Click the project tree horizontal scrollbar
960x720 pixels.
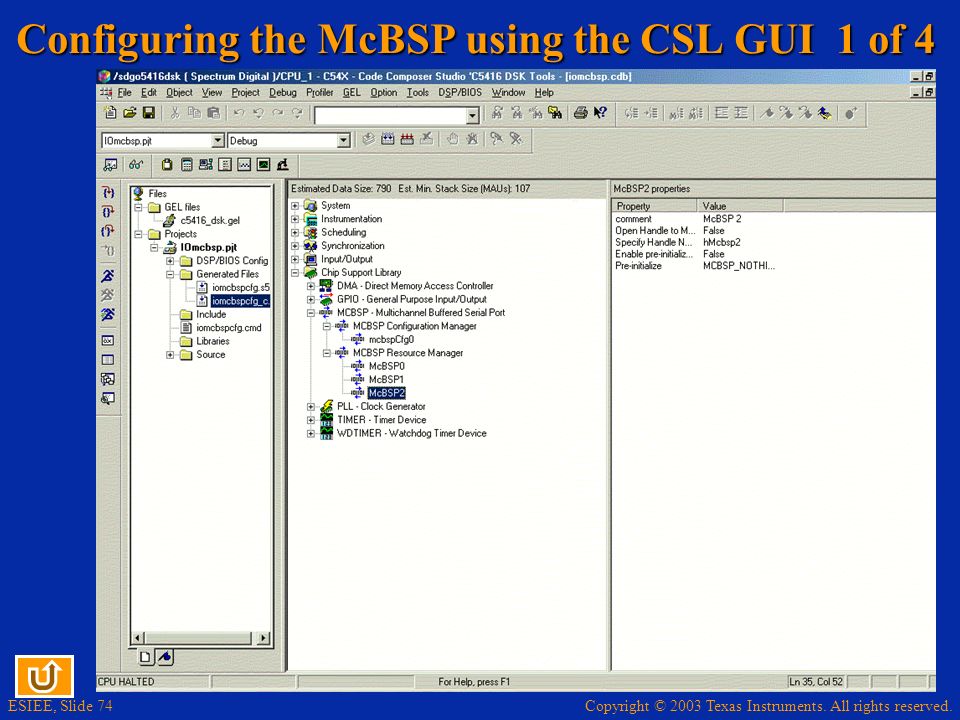[x=200, y=637]
